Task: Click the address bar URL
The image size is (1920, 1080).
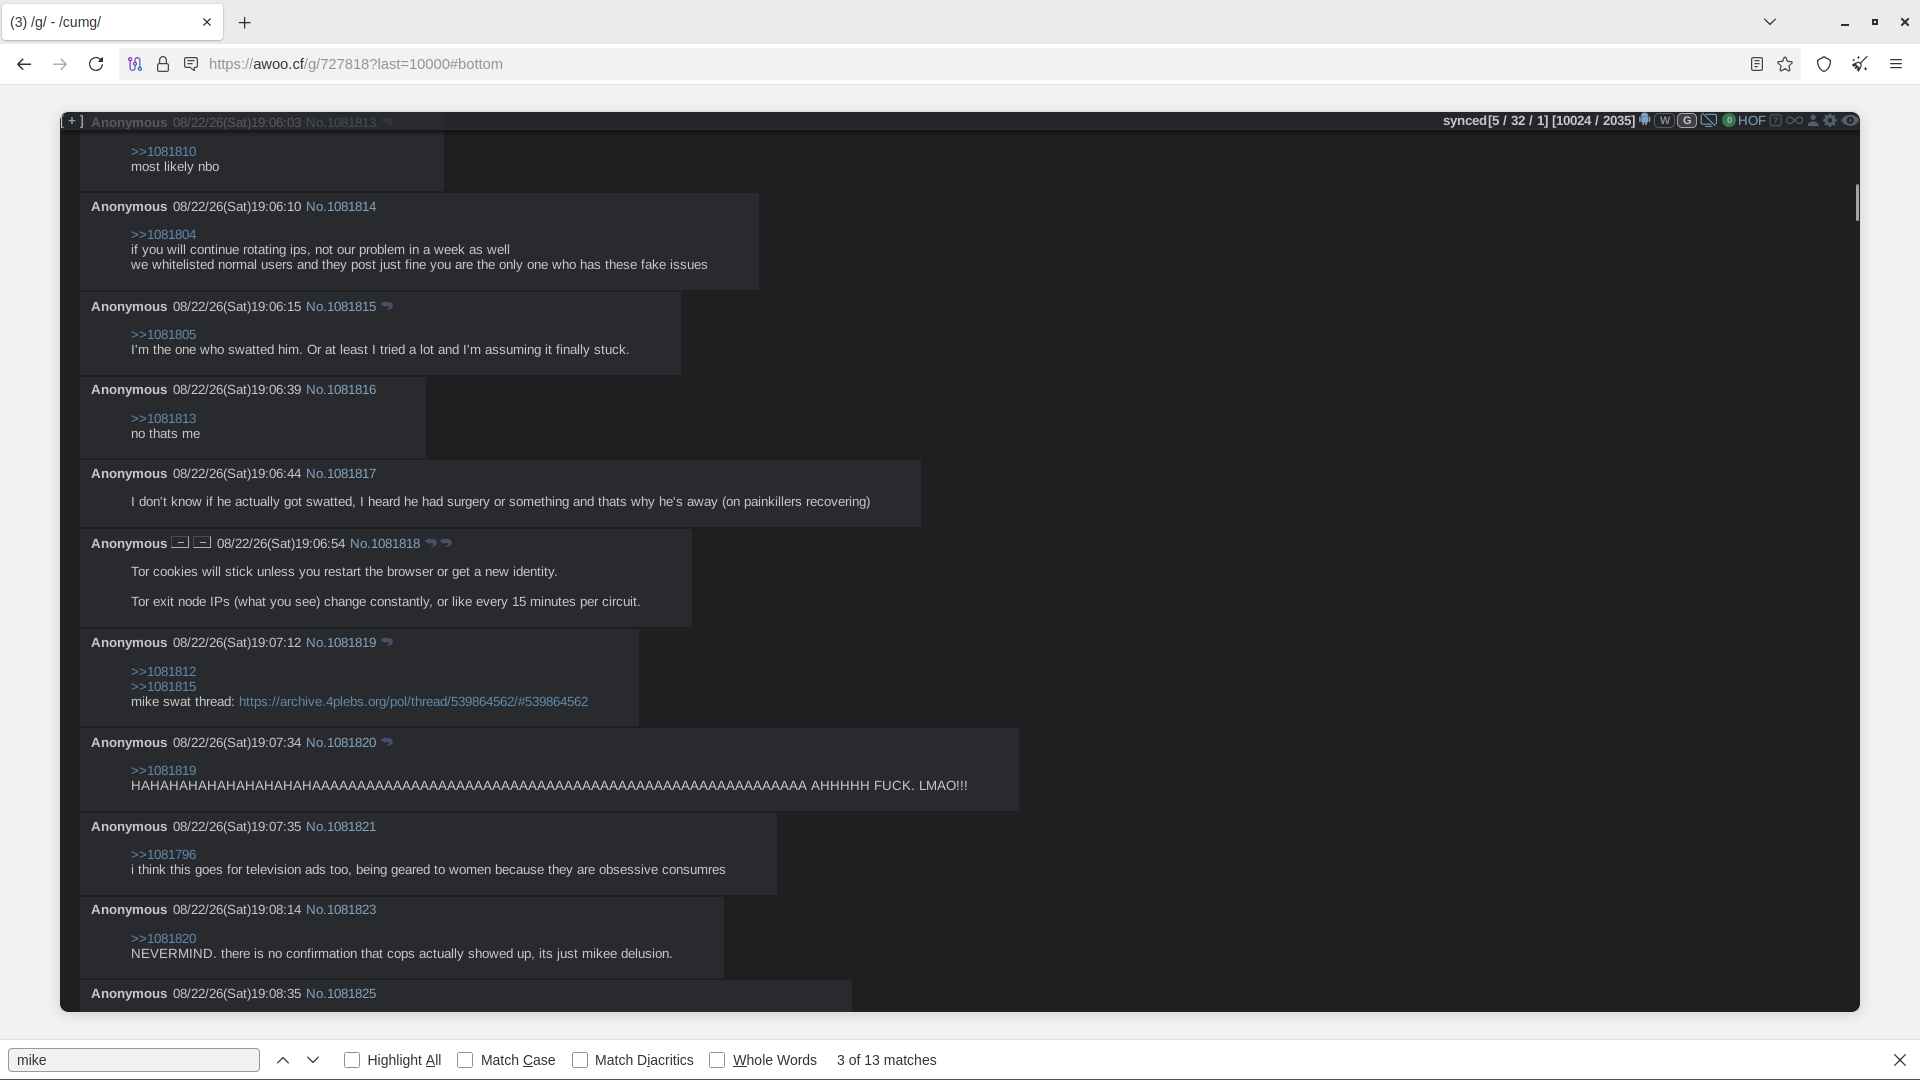Action: pos(355,64)
